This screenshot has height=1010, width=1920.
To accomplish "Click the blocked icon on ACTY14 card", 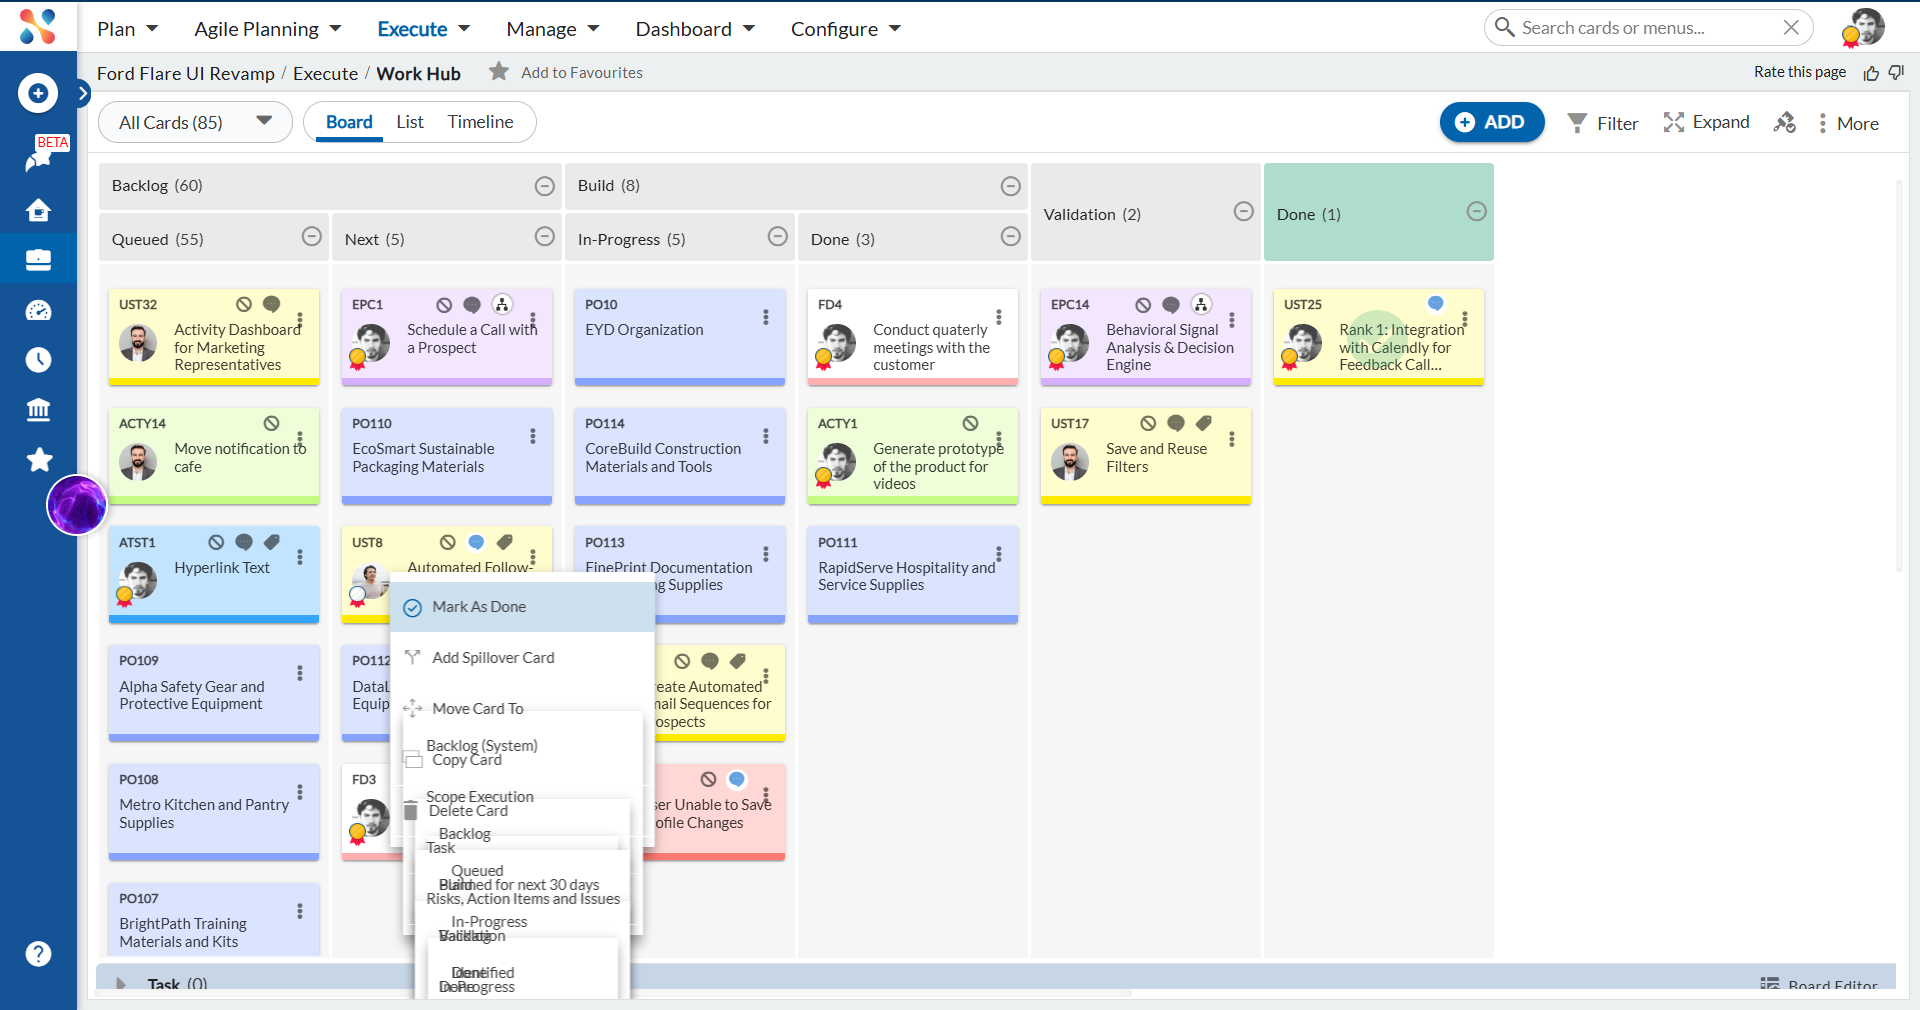I will coord(272,423).
